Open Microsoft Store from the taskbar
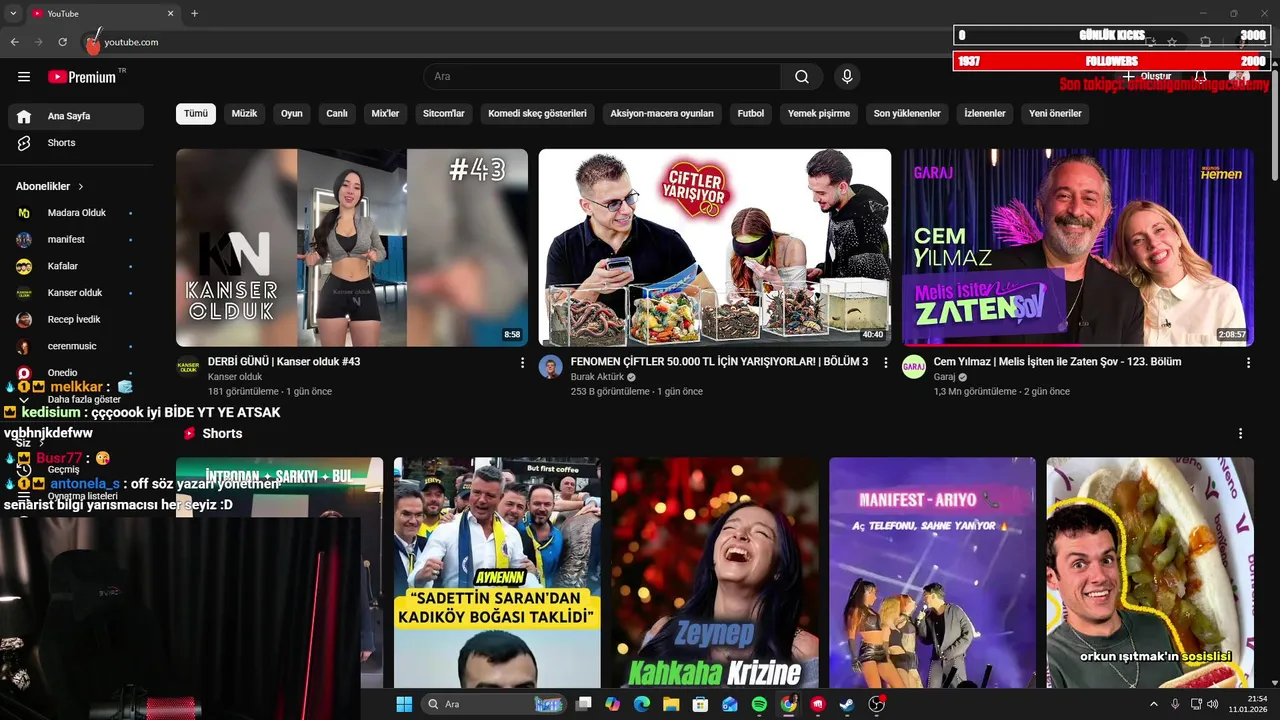 point(700,704)
